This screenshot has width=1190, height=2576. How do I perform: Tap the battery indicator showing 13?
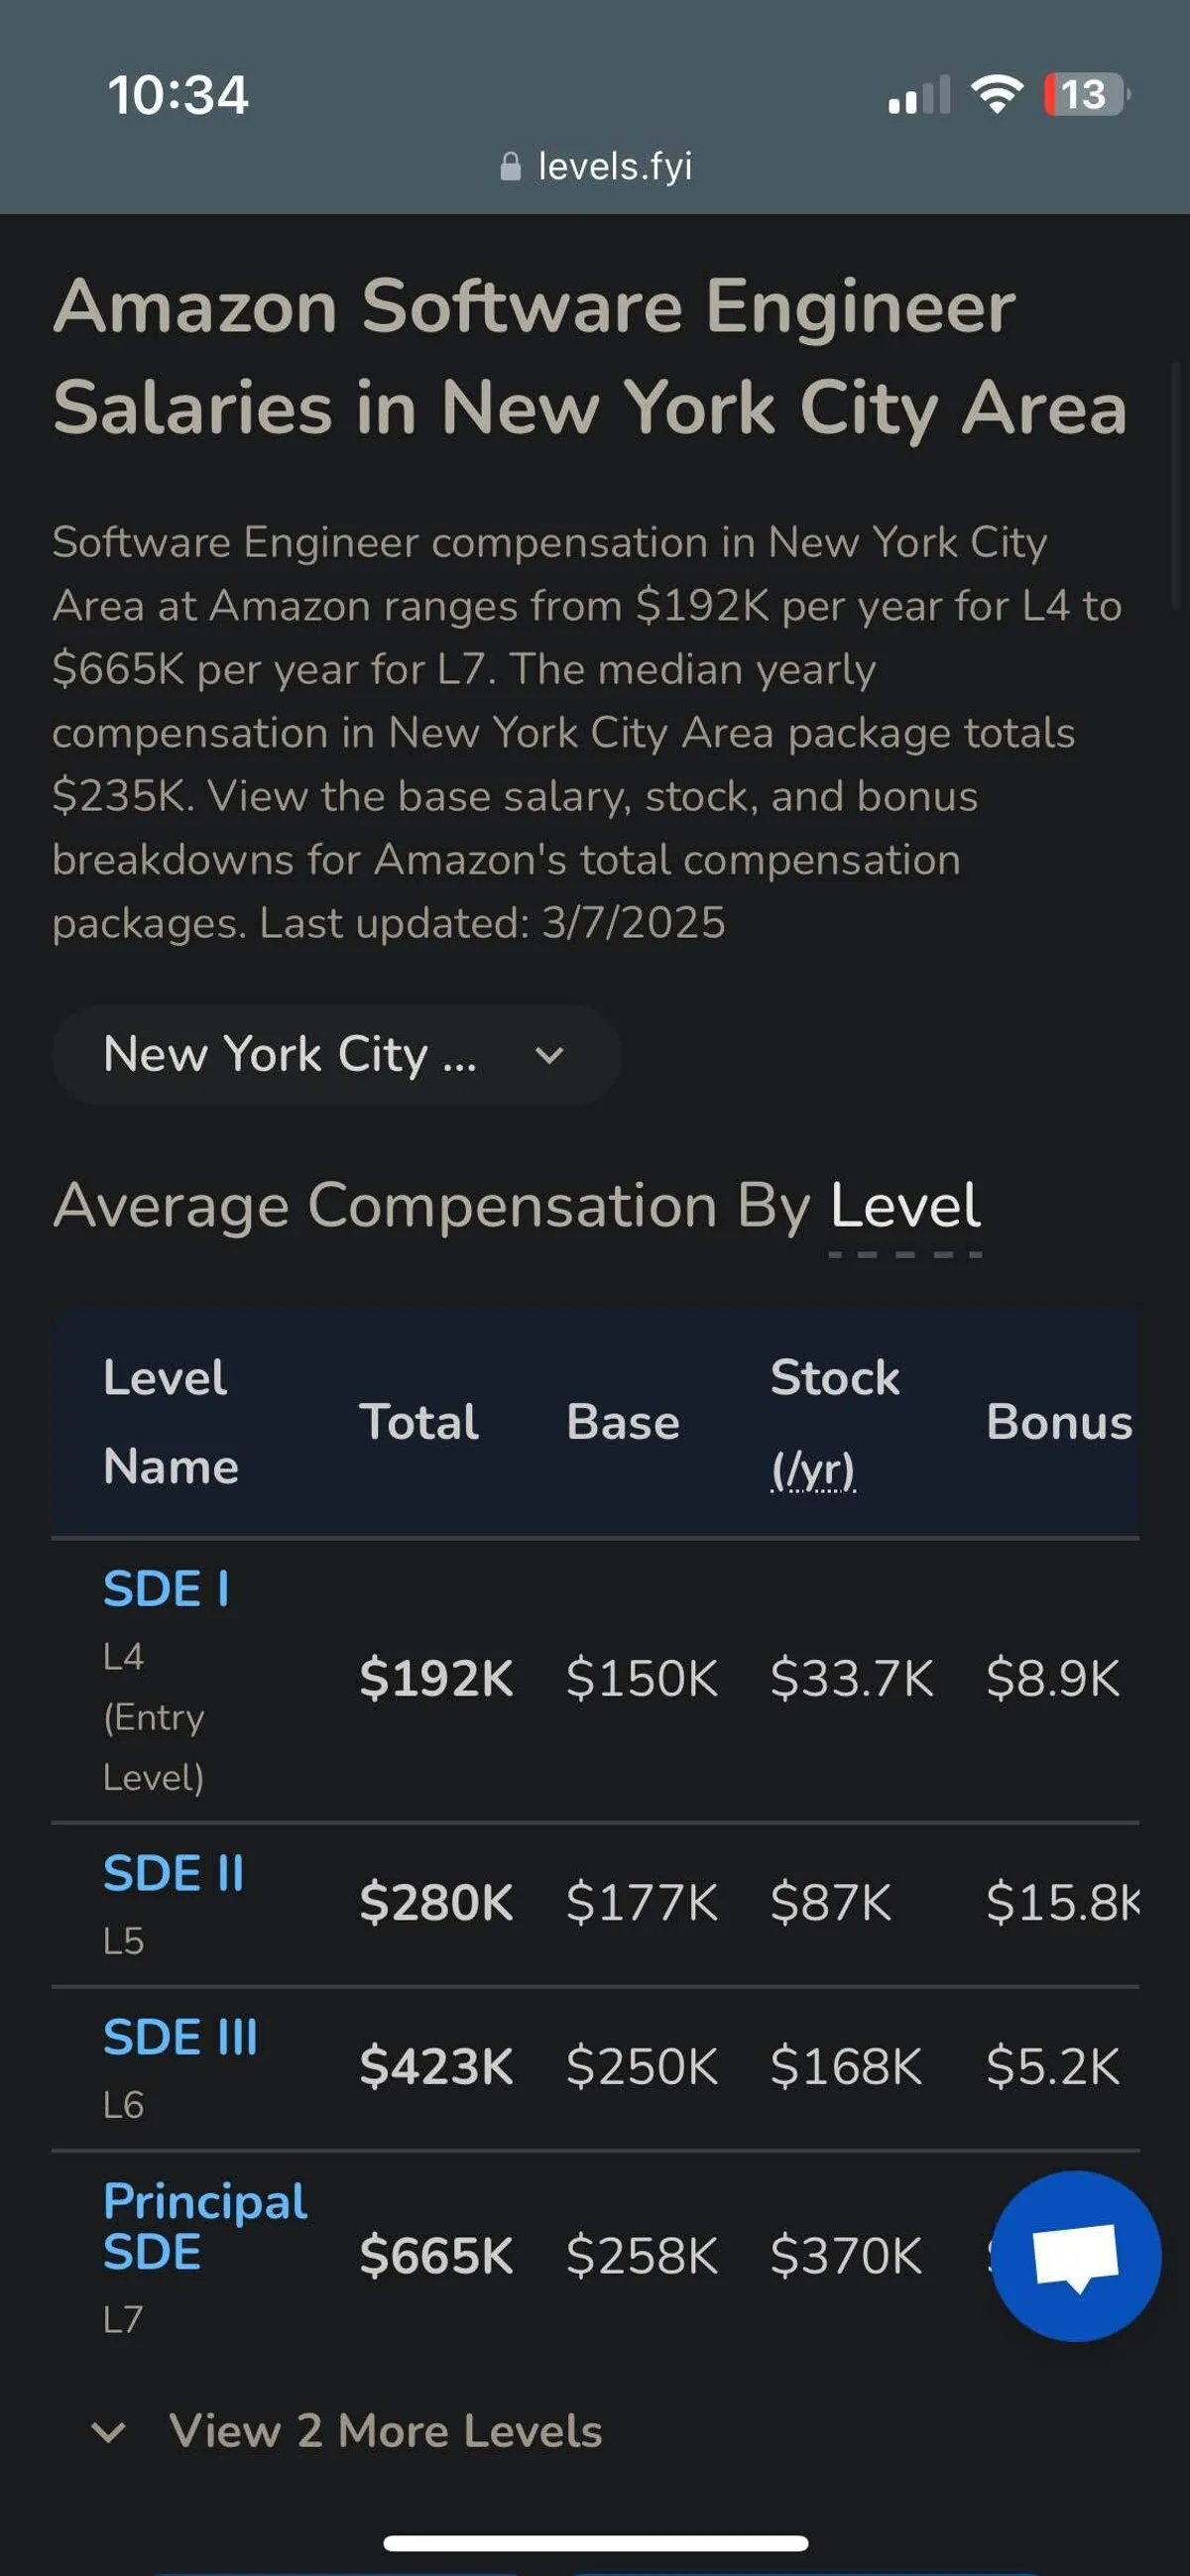[x=1086, y=95]
